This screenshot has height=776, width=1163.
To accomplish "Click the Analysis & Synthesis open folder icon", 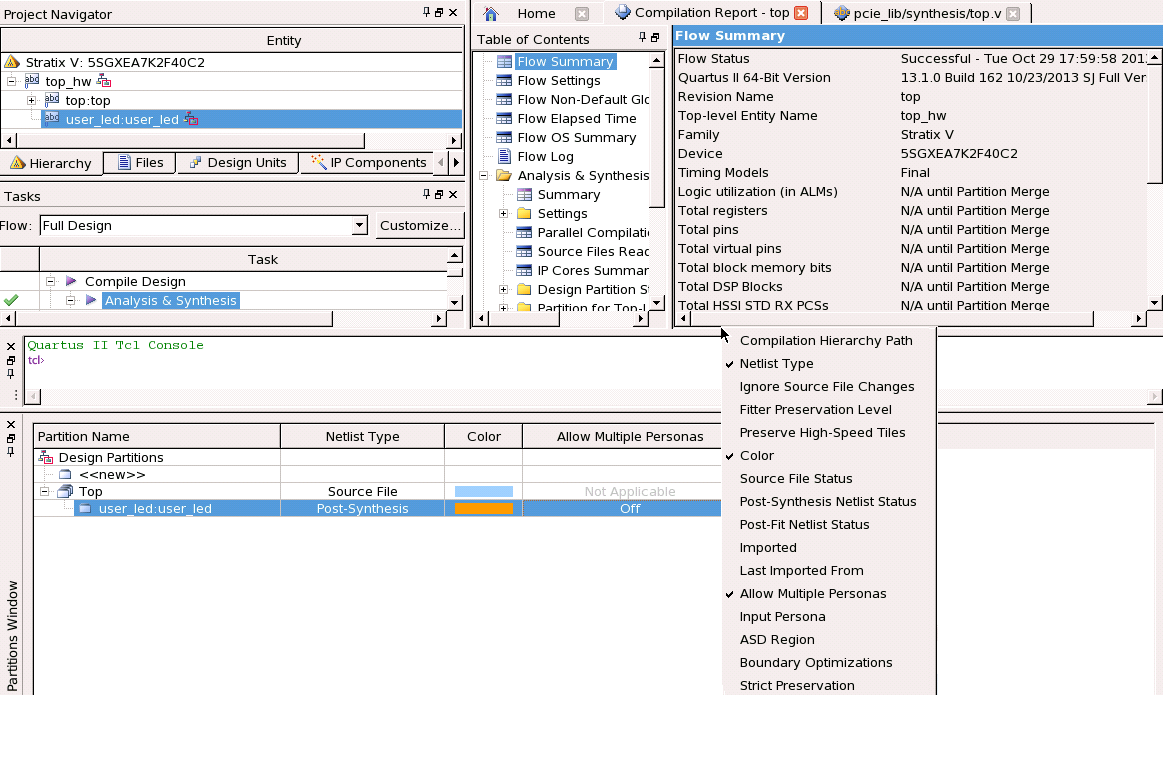I will point(504,176).
